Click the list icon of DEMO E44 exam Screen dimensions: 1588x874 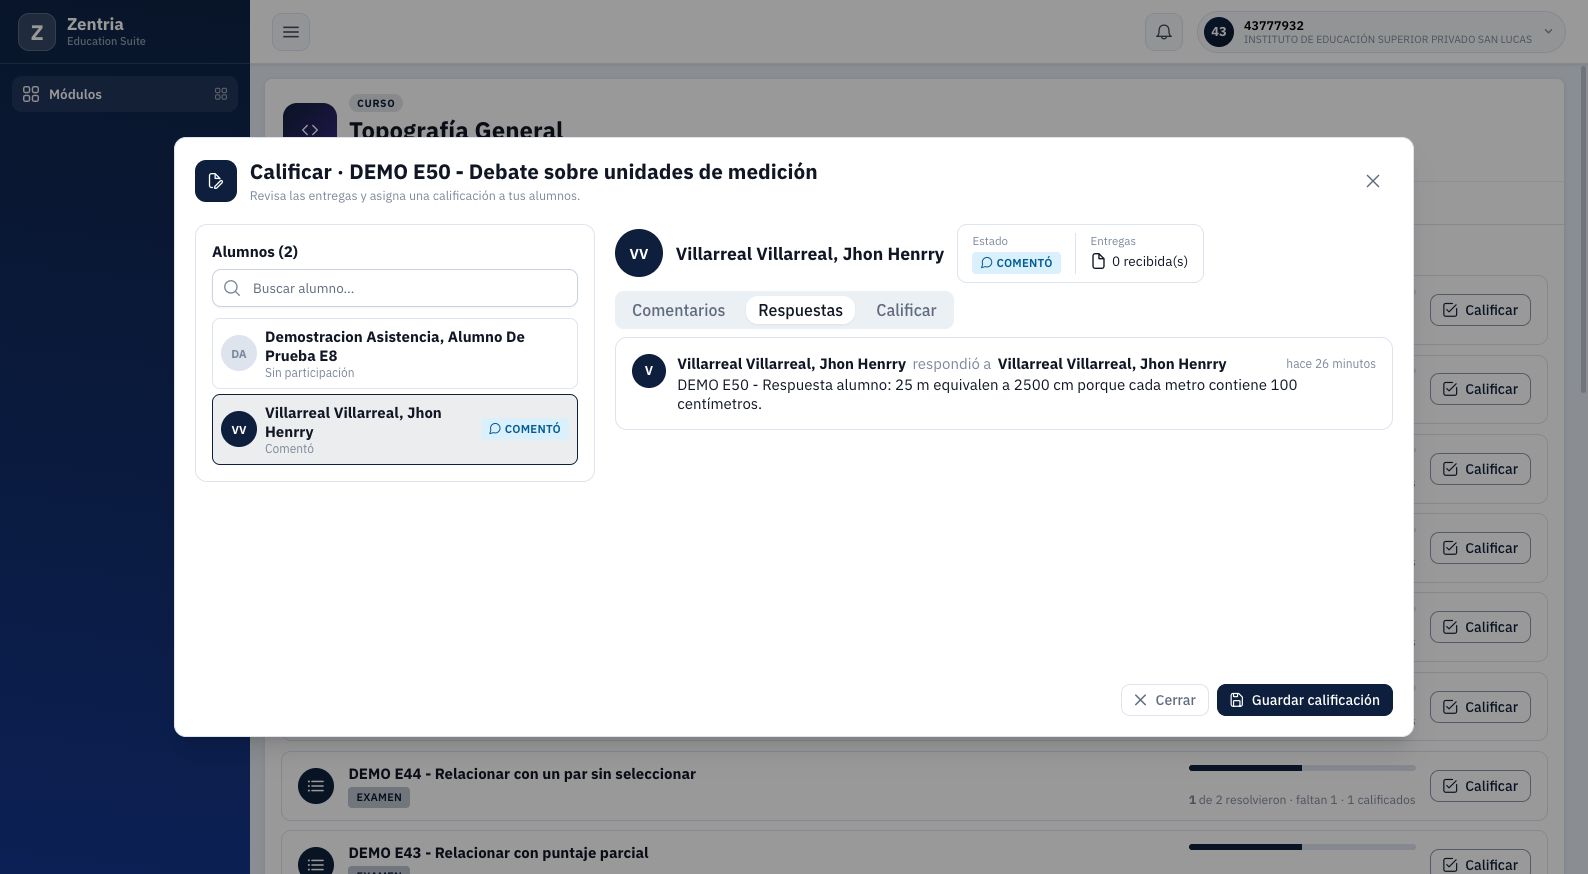click(316, 786)
